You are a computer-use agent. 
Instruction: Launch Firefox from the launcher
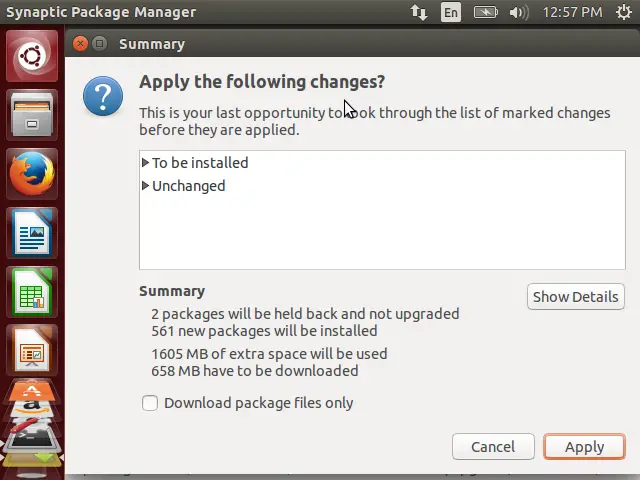[32, 173]
